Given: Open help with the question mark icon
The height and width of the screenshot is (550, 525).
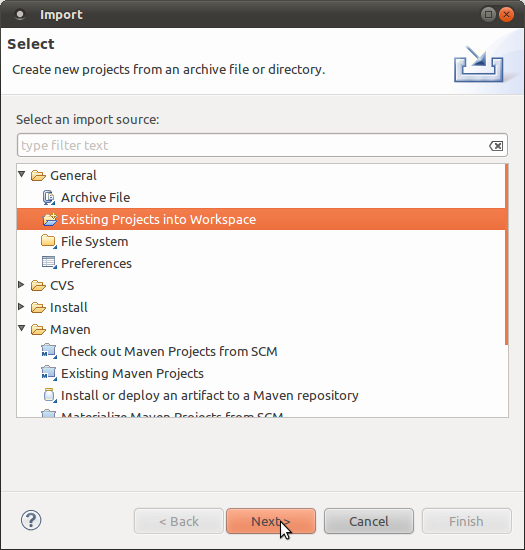Looking at the screenshot, I should click(x=31, y=521).
